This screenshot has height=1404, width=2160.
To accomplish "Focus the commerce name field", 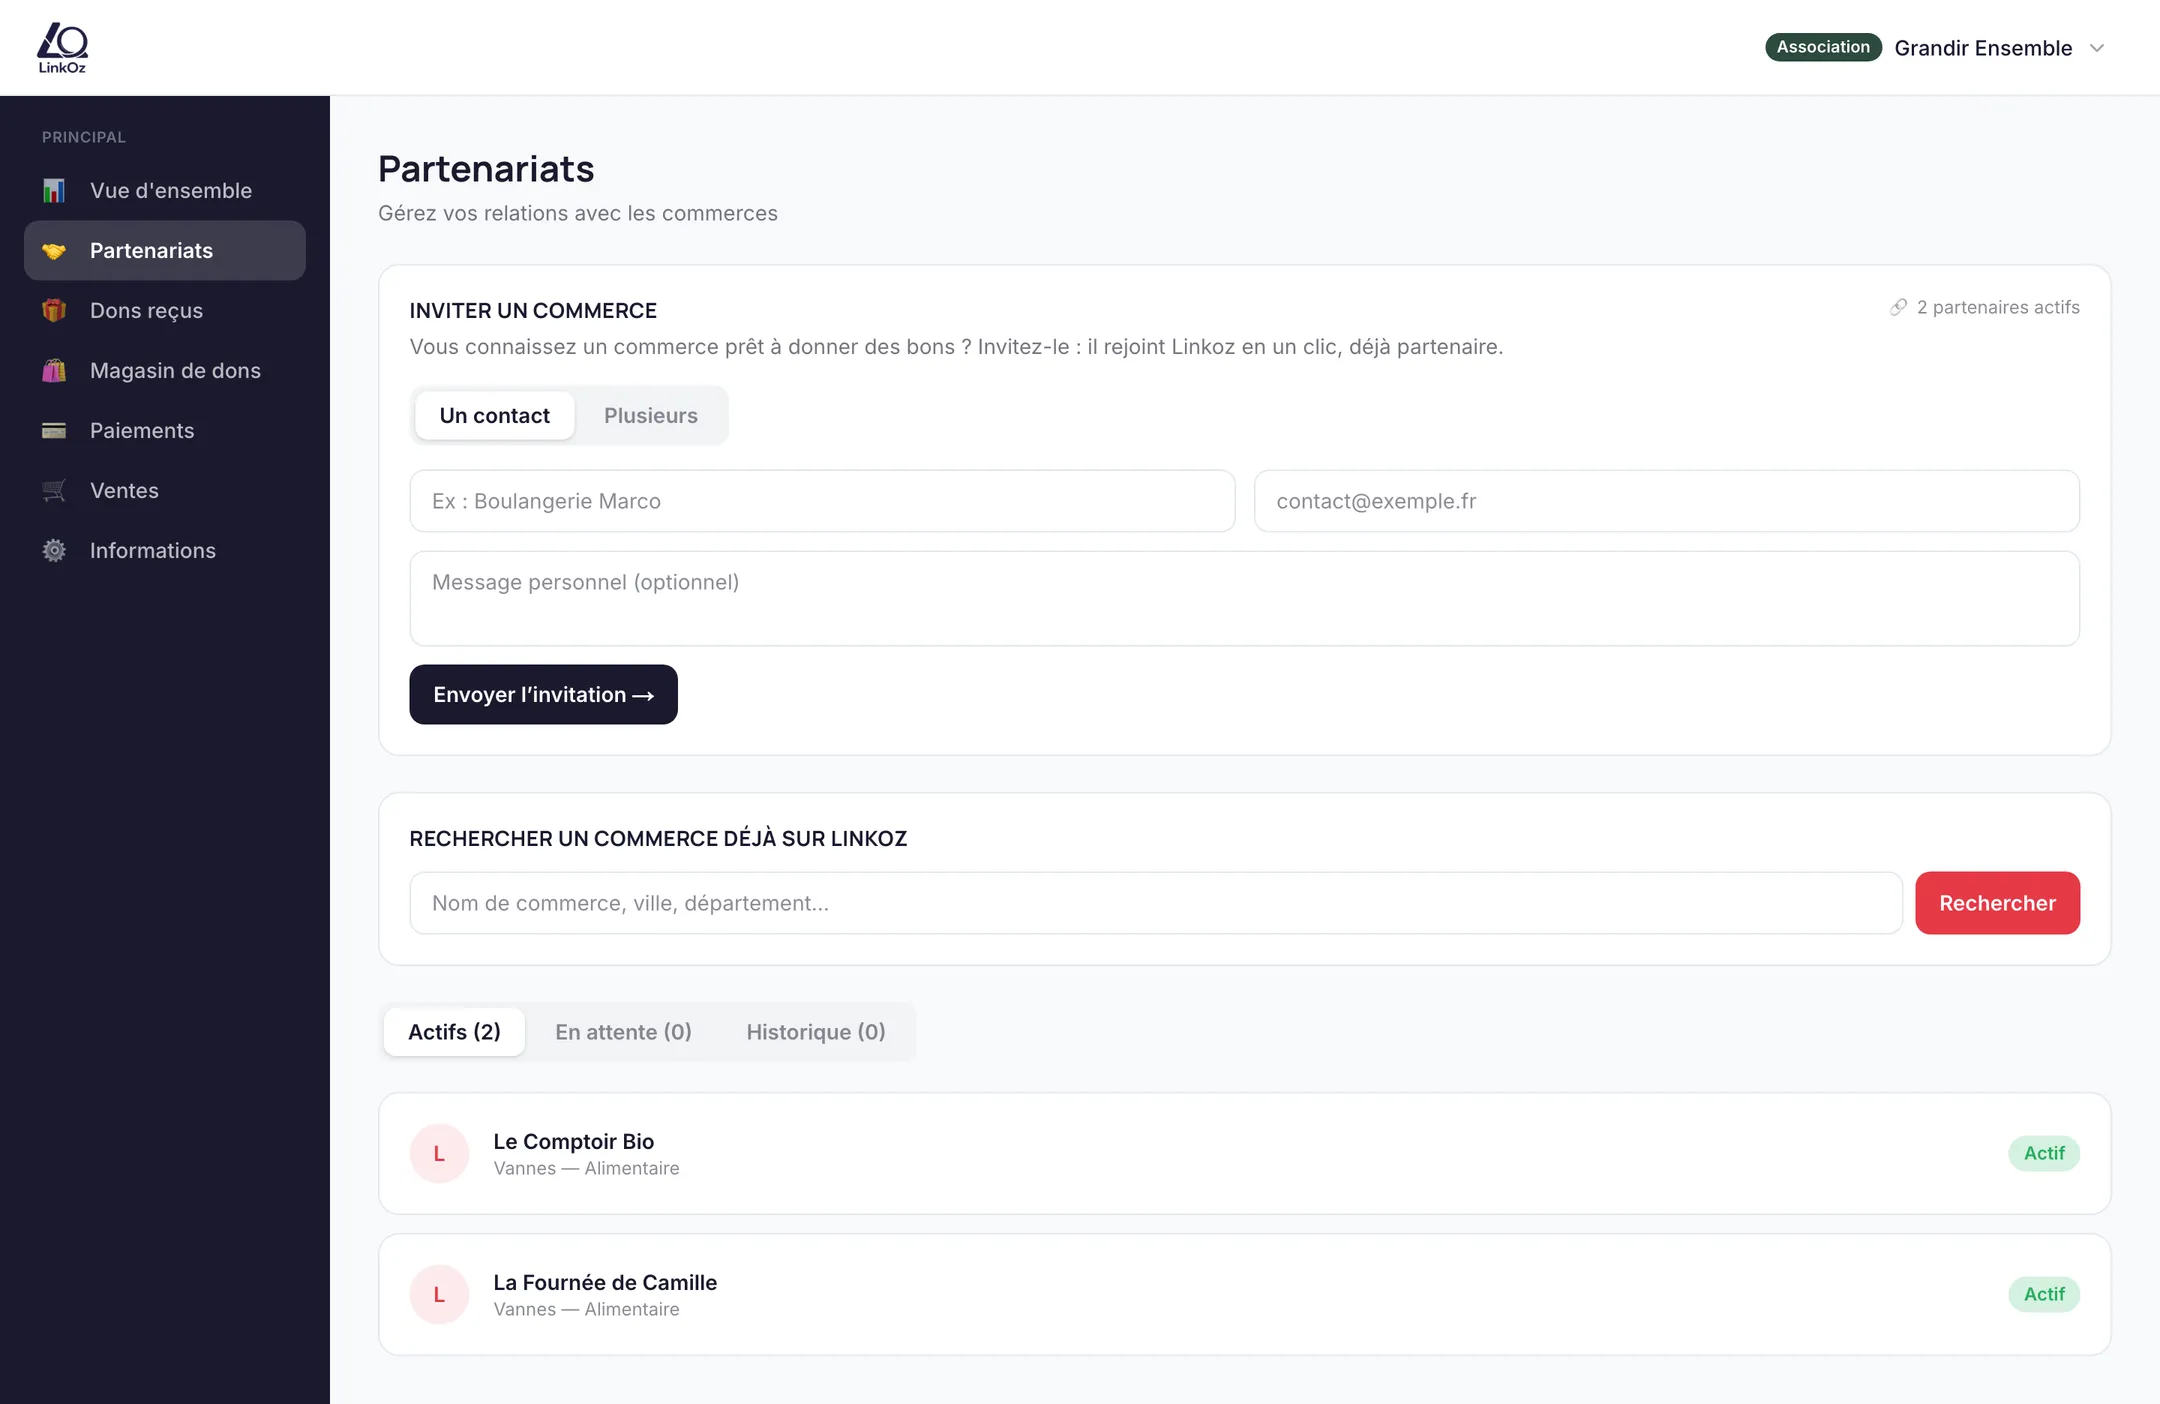I will click(x=822, y=501).
